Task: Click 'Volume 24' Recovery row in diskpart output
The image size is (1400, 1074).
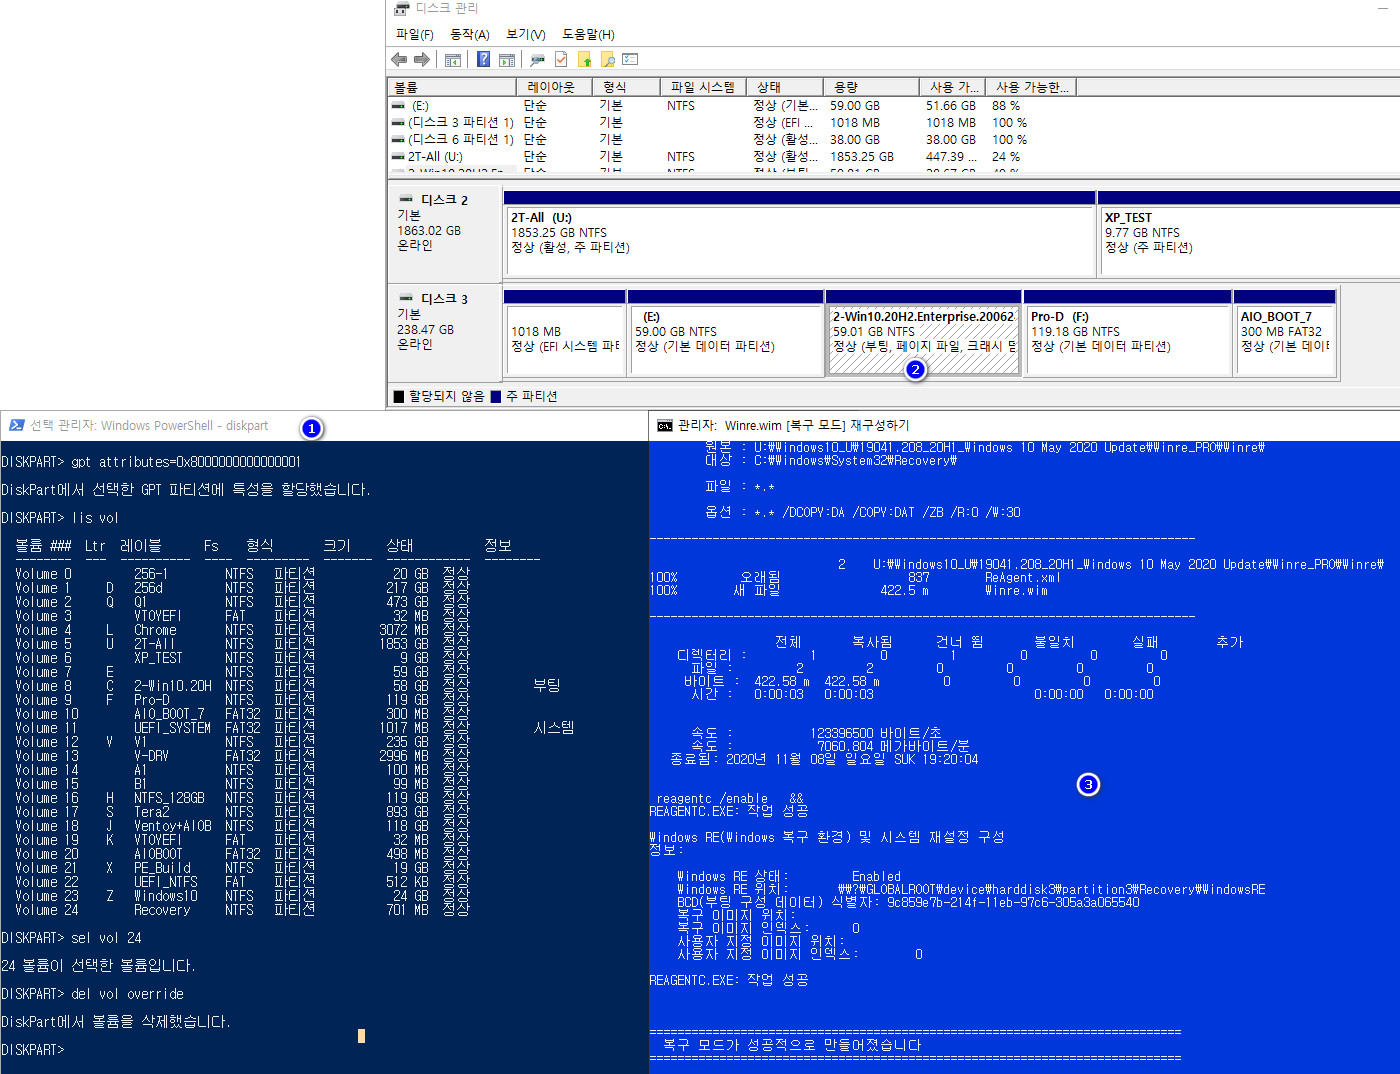Action: [x=242, y=910]
